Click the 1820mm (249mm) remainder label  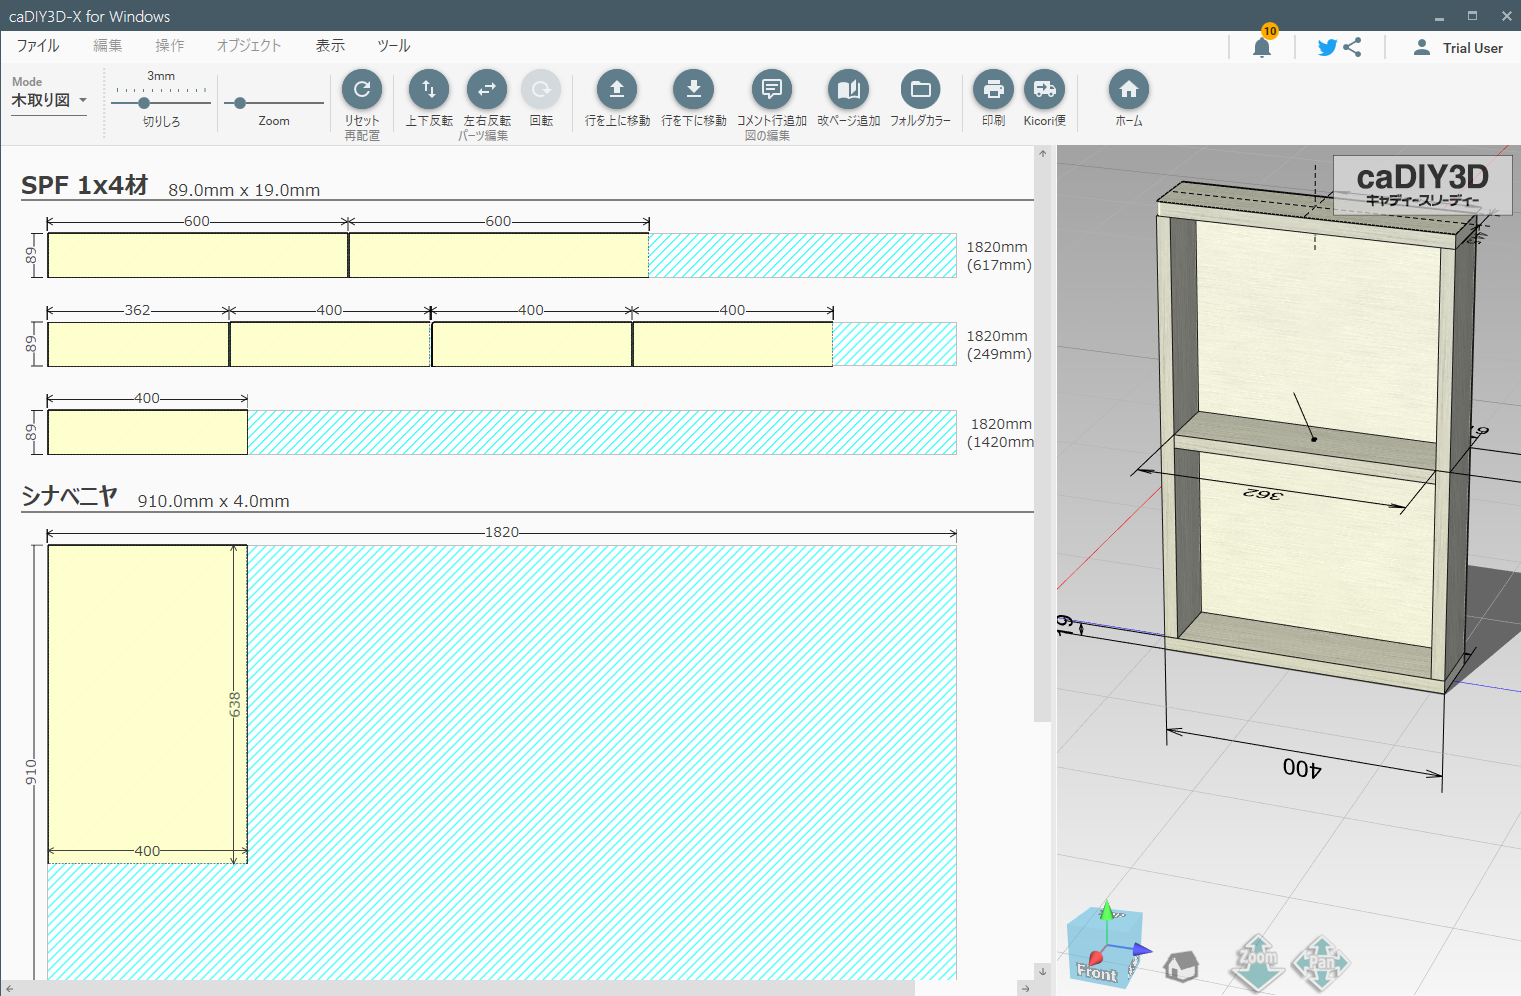pyautogui.click(x=998, y=345)
